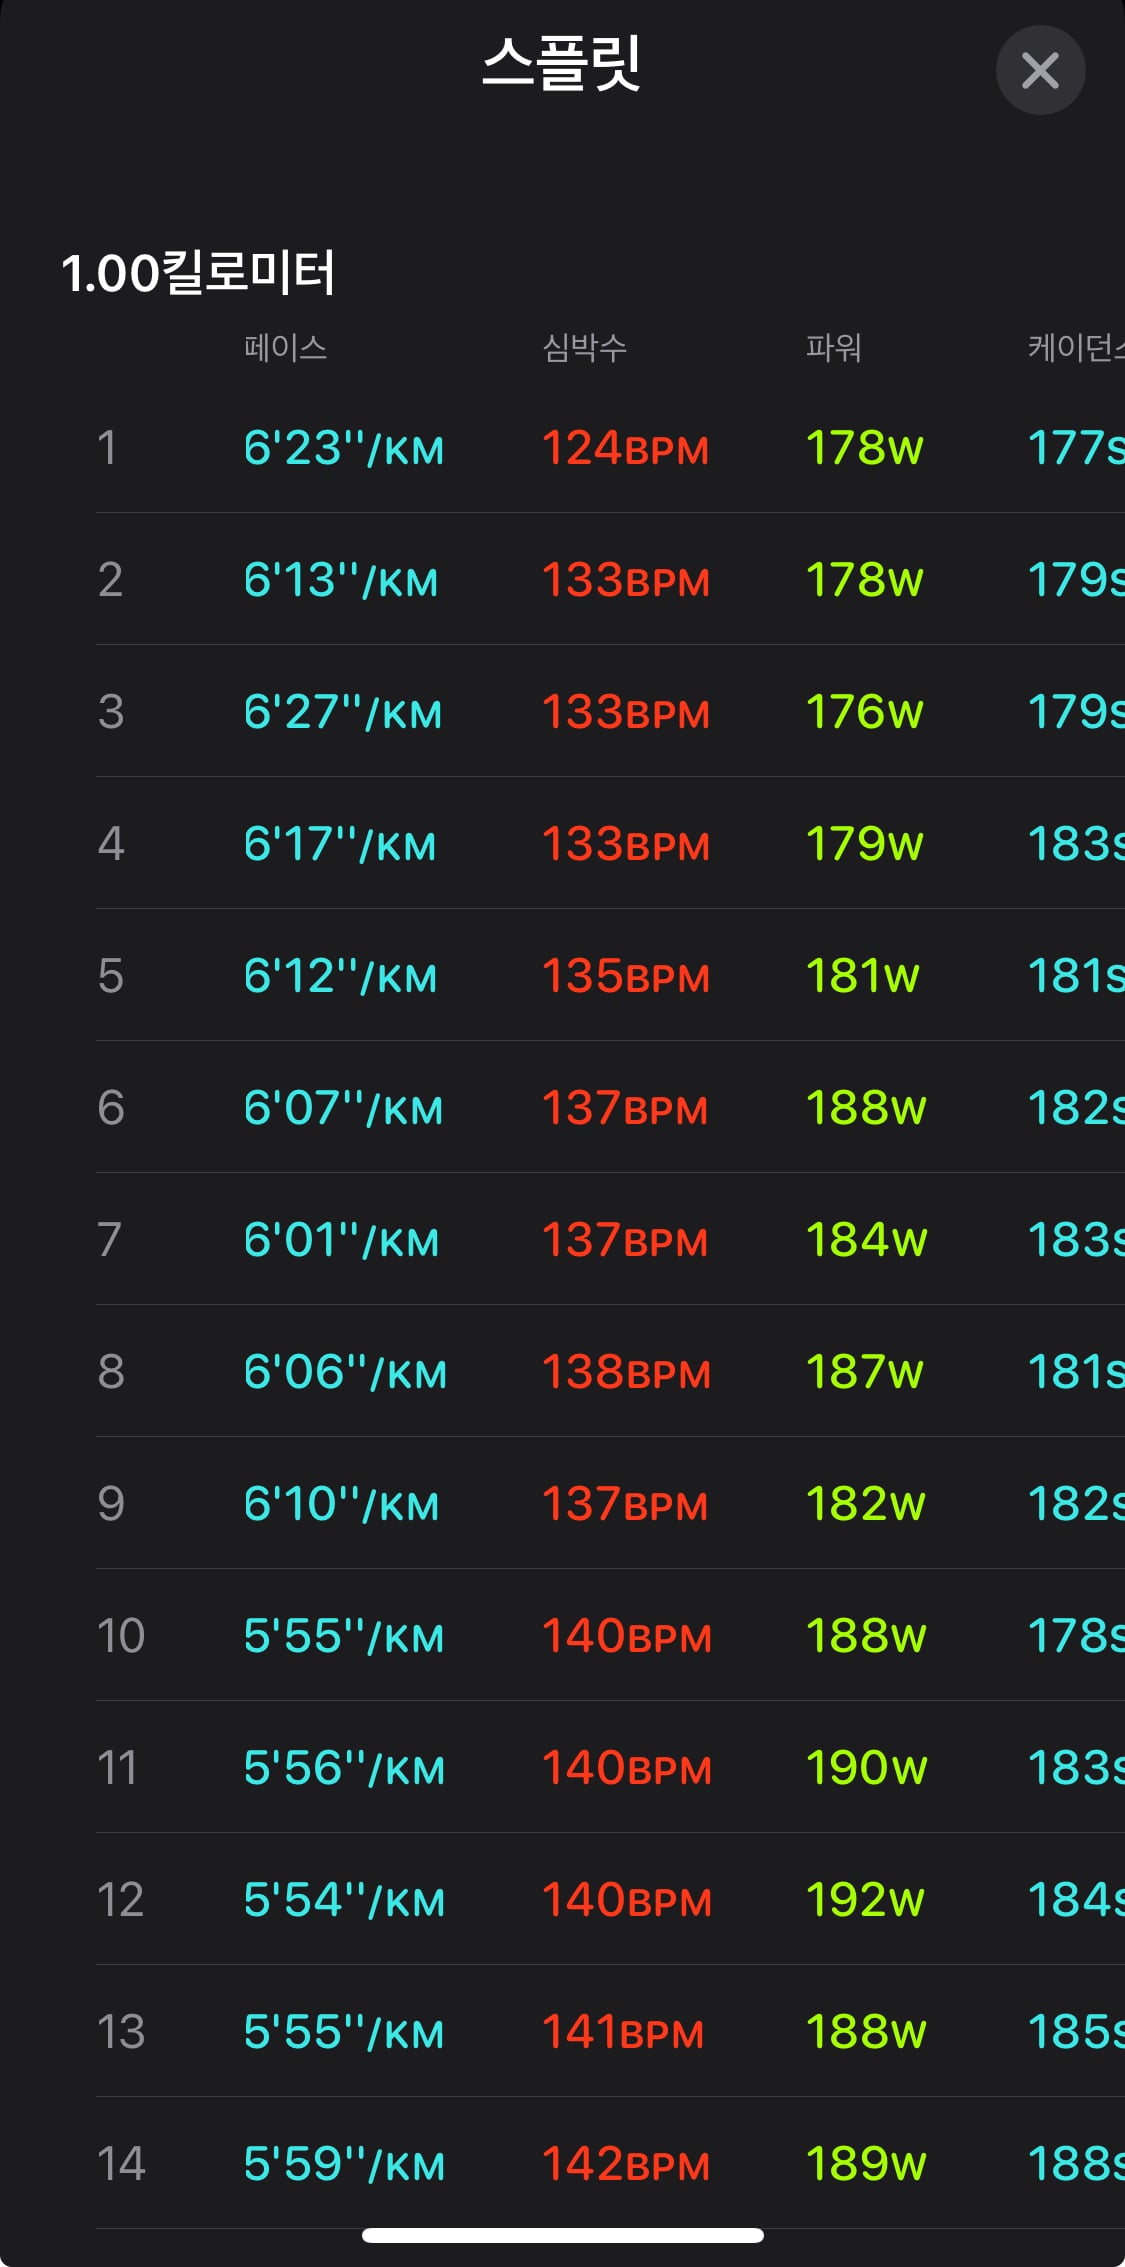Select split 13 heart rate 141BPM
1125x2267 pixels.
point(623,2032)
